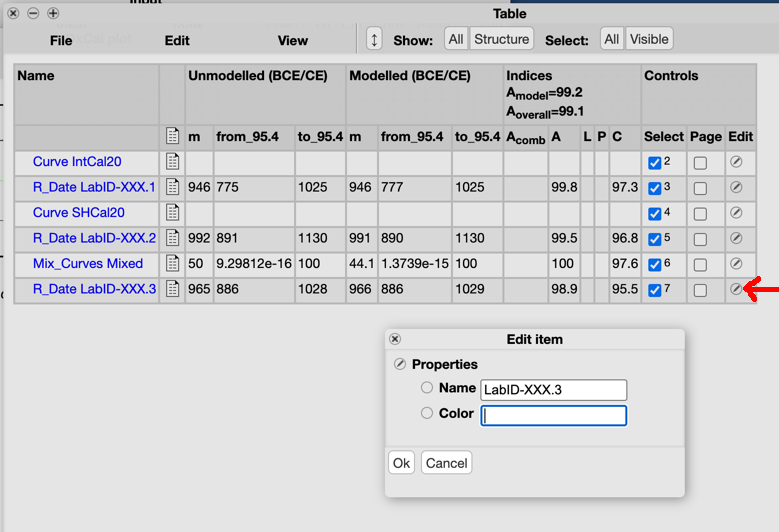
Task: Click the up-down arrow sort button
Action: tap(374, 39)
